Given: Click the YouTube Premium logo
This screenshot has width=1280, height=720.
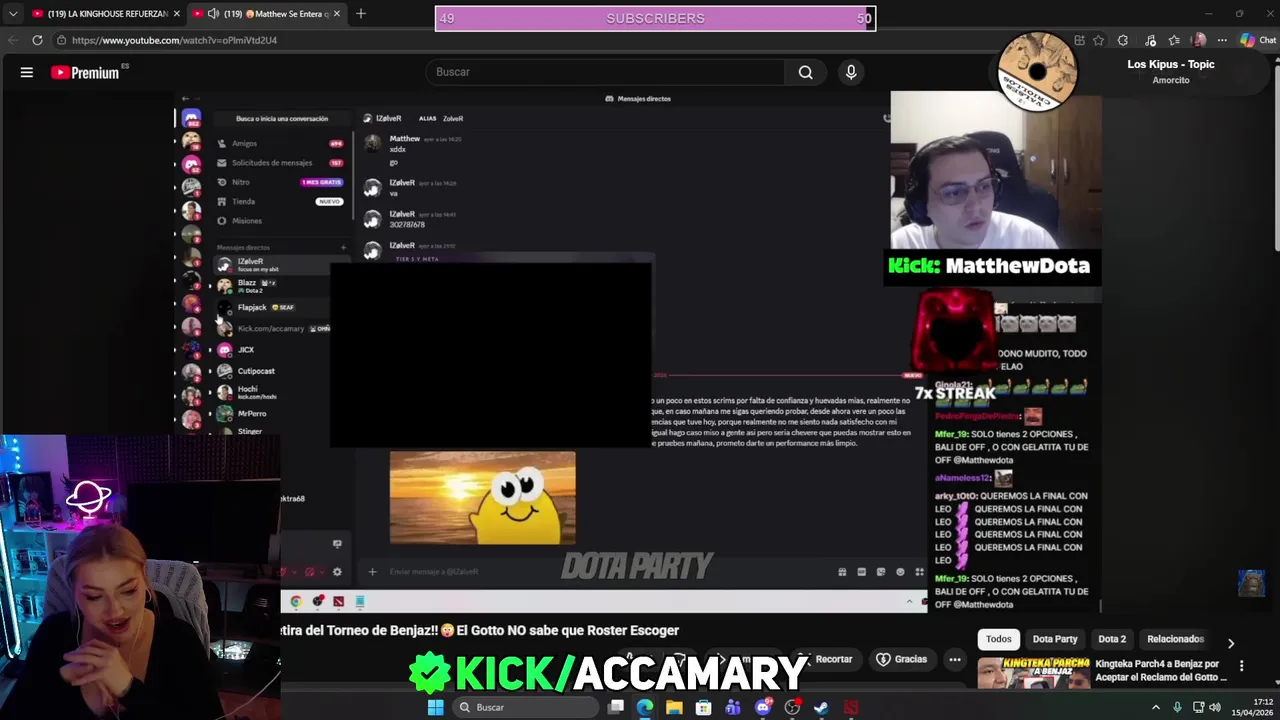Looking at the screenshot, I should (x=85, y=72).
